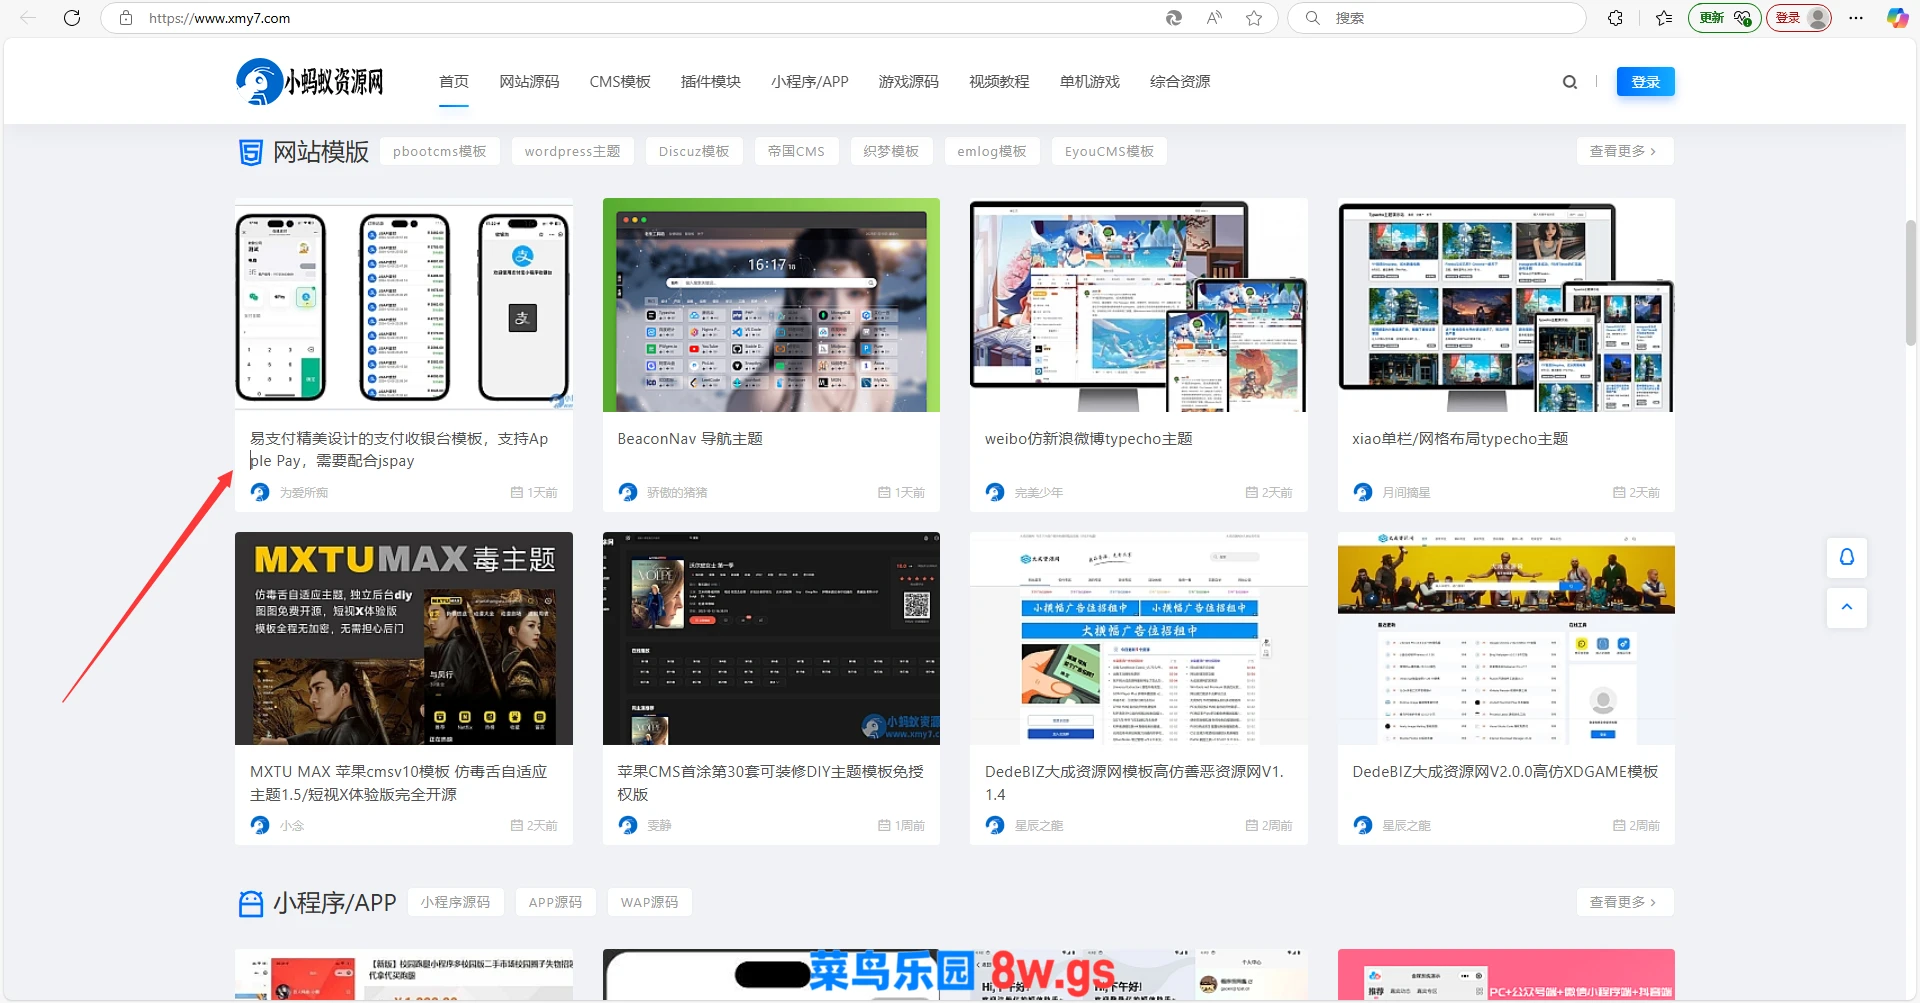Click author avatar next to 完美少年
This screenshot has height=1003, width=1920.
tap(995, 492)
